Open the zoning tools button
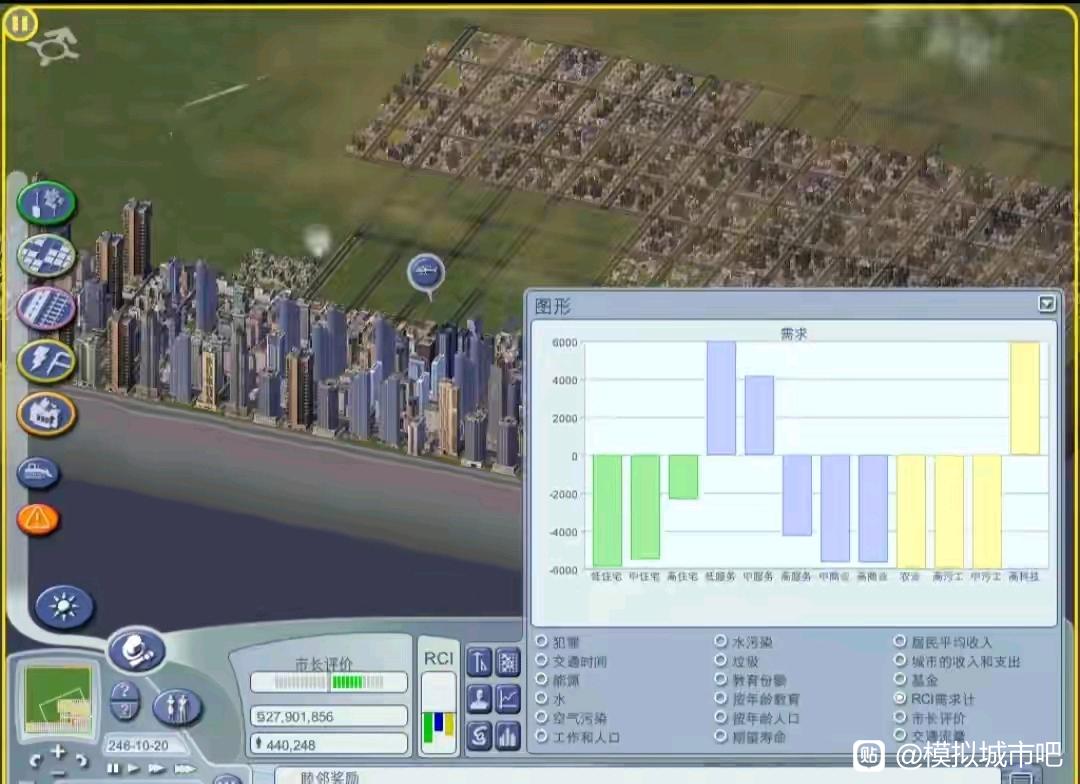Screen dimensions: 1080x784 pos(46,255)
